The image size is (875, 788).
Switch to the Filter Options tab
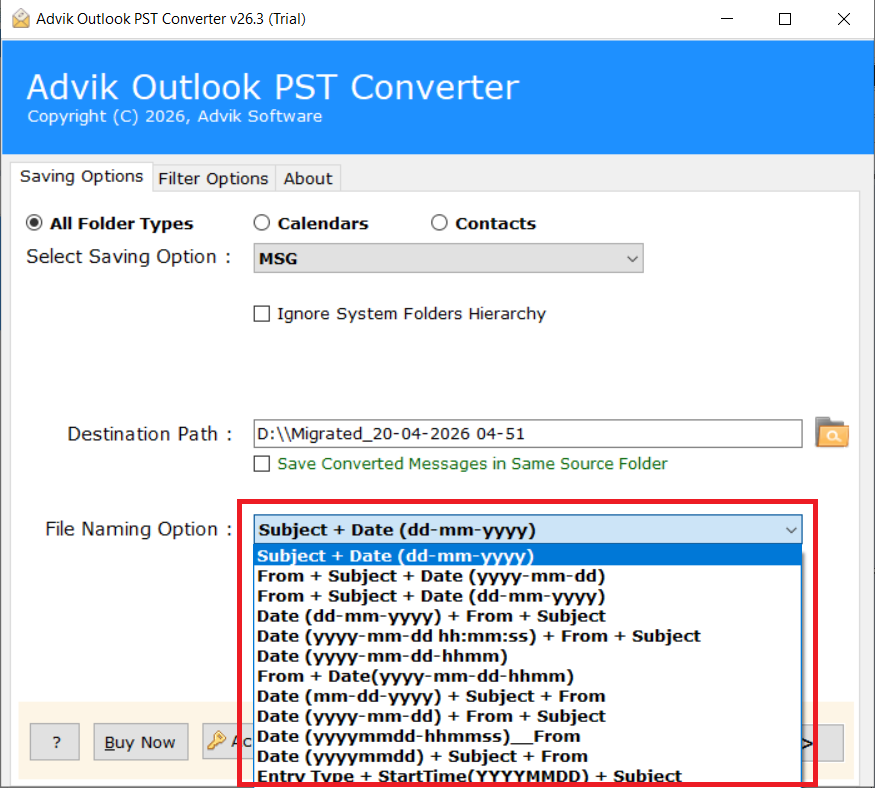click(213, 178)
